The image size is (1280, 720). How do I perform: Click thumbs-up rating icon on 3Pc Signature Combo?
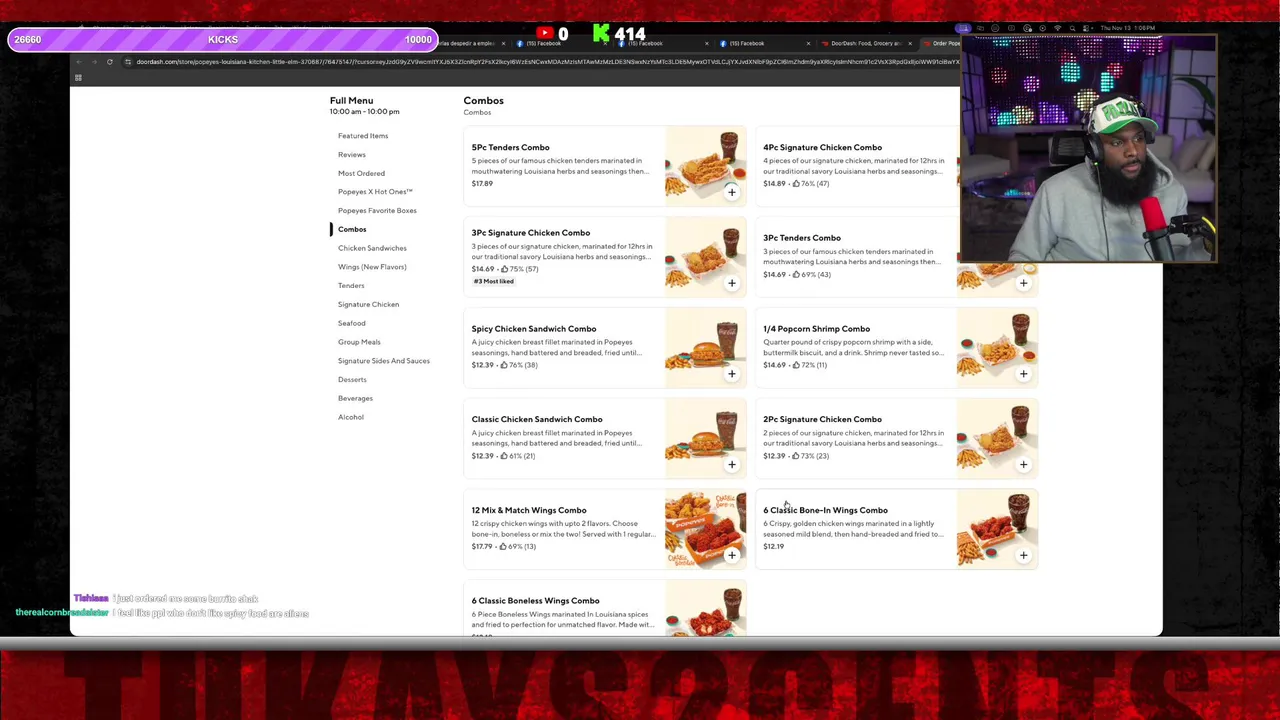504,269
